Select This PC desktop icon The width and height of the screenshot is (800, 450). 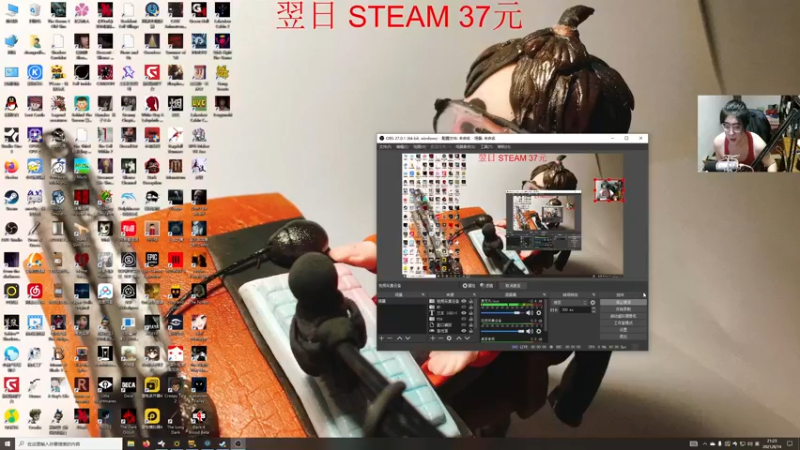point(11,12)
